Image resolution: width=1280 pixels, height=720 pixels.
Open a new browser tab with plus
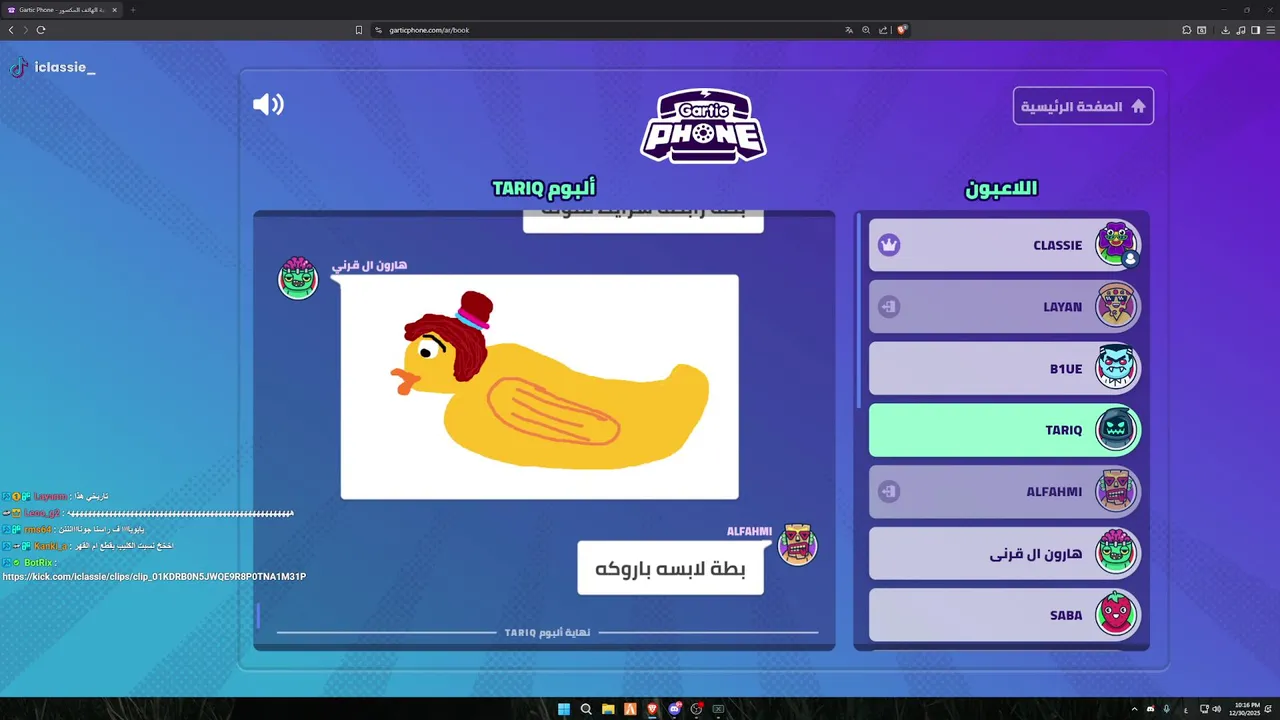coord(133,10)
